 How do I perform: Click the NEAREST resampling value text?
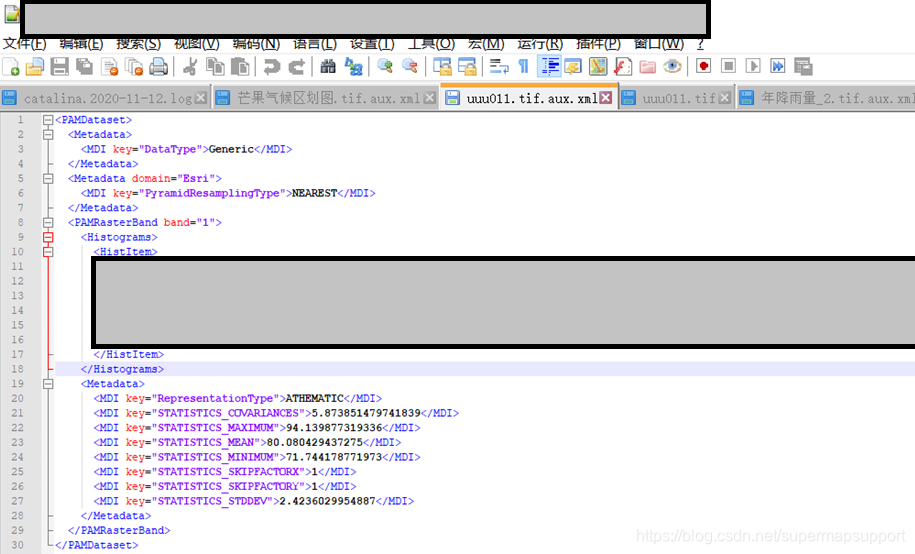pyautogui.click(x=315, y=193)
